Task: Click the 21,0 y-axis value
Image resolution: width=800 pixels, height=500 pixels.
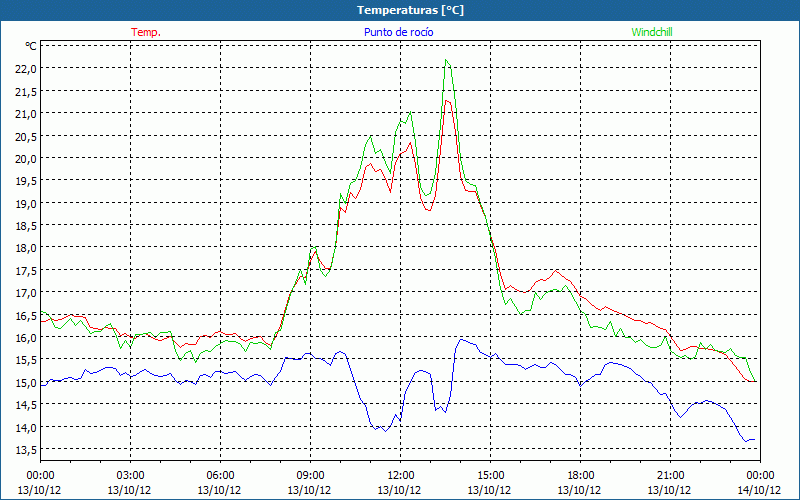Action: 26,114
